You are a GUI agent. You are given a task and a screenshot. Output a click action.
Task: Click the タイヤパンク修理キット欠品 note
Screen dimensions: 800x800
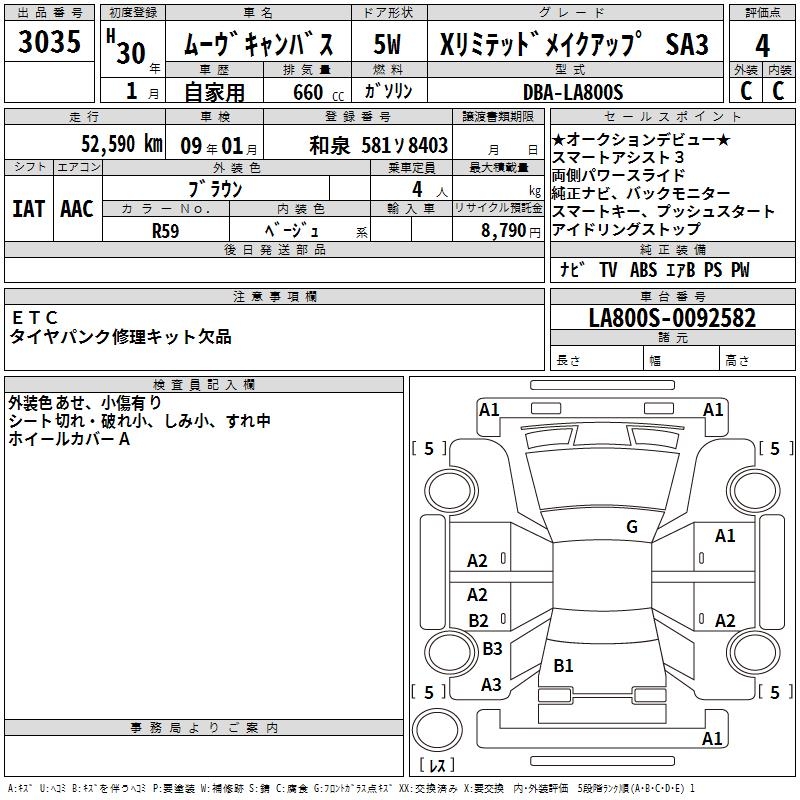(120, 337)
